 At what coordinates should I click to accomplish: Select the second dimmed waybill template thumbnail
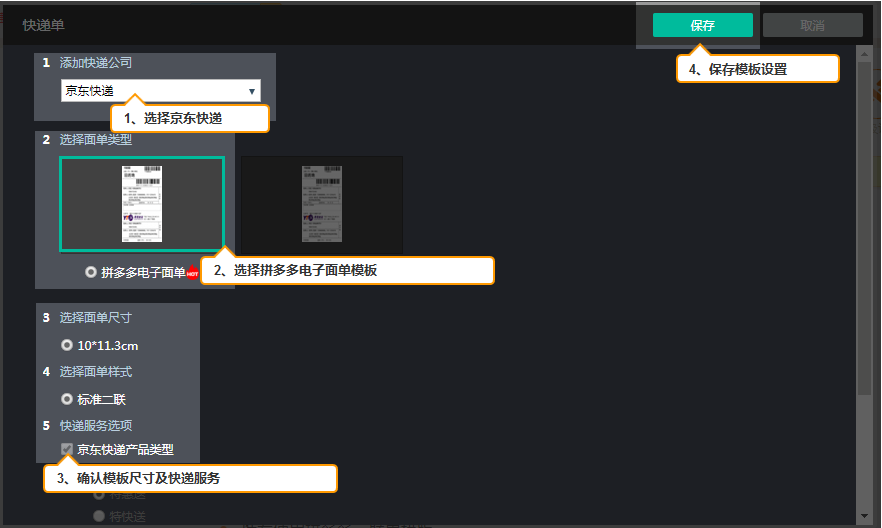point(322,205)
